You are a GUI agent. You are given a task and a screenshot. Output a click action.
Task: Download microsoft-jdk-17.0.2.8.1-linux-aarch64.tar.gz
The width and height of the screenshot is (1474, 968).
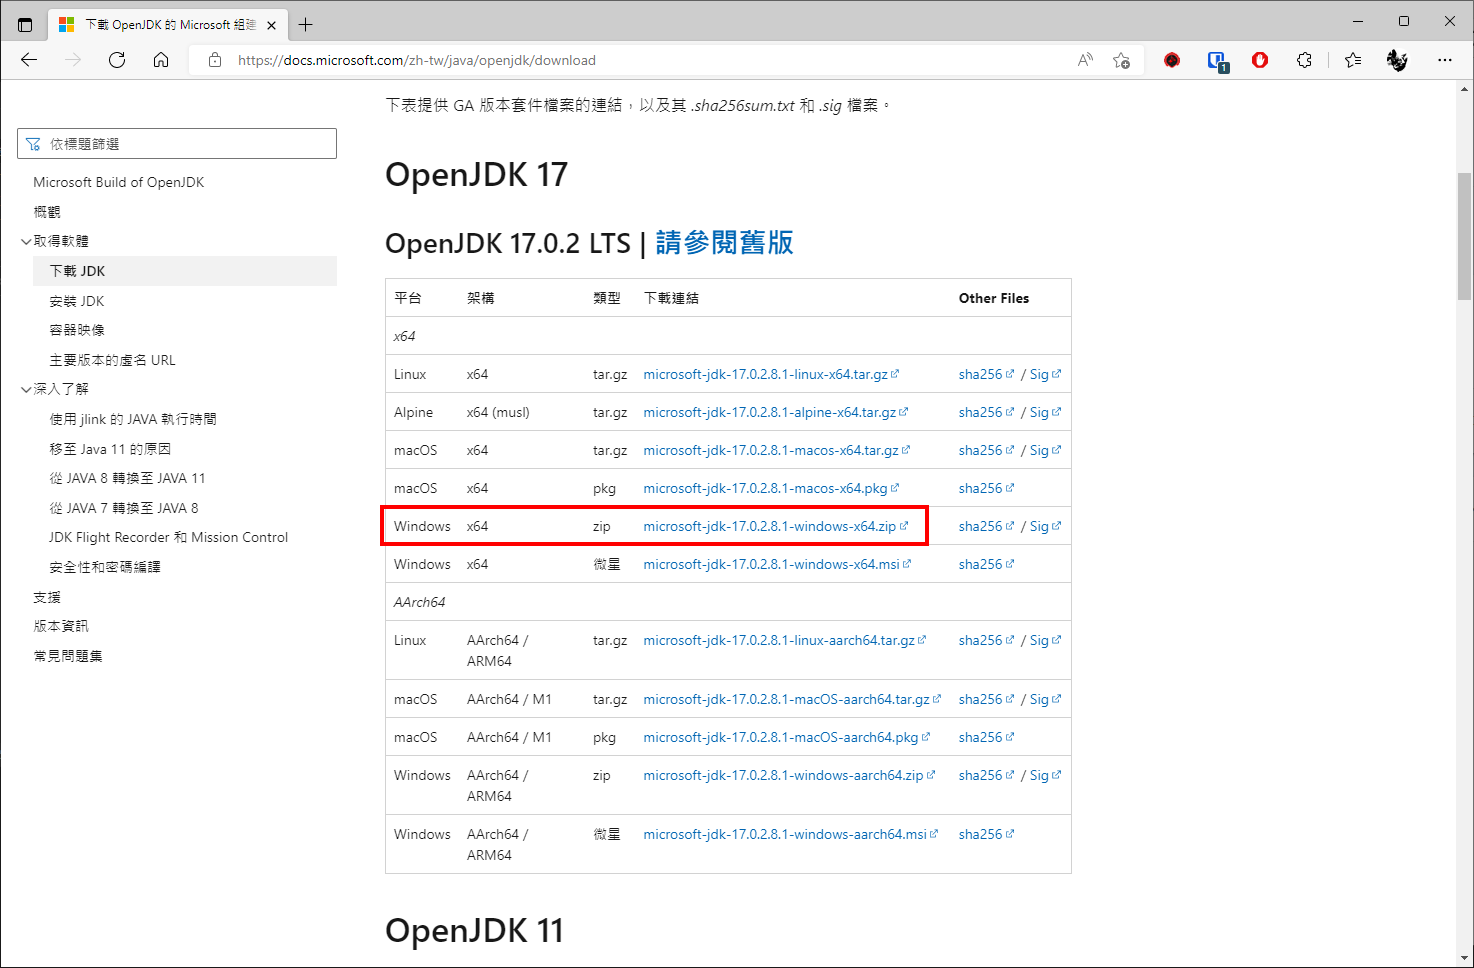[784, 640]
